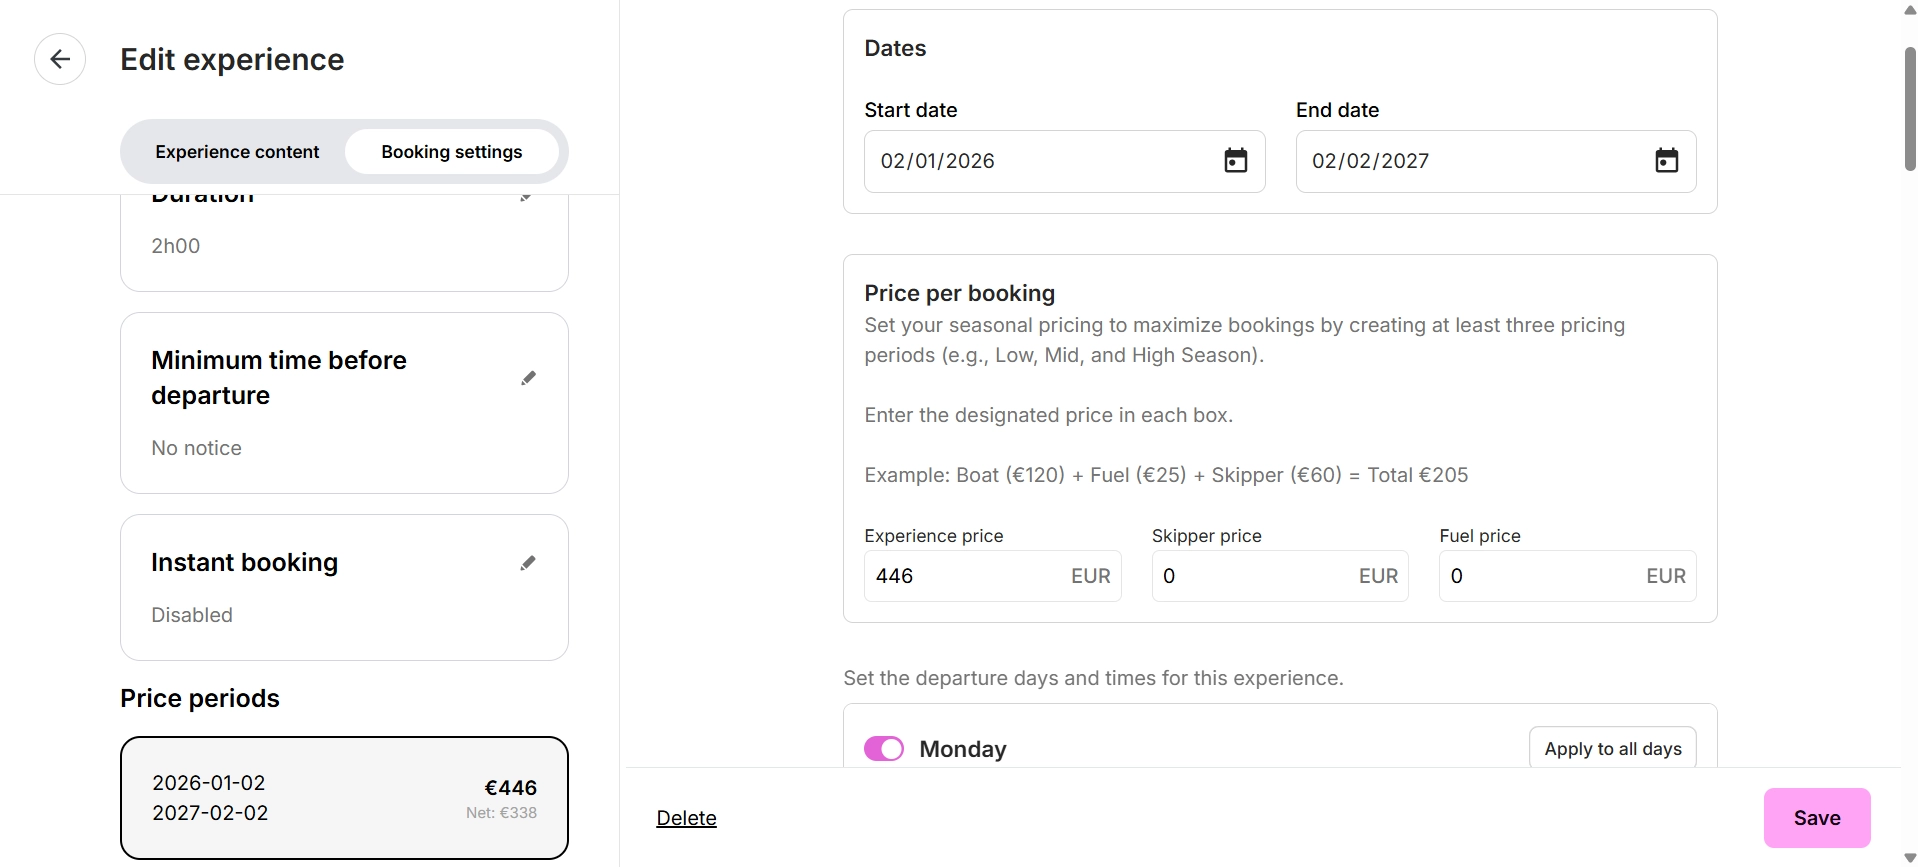Open the Start date calendar picker

click(x=1235, y=161)
